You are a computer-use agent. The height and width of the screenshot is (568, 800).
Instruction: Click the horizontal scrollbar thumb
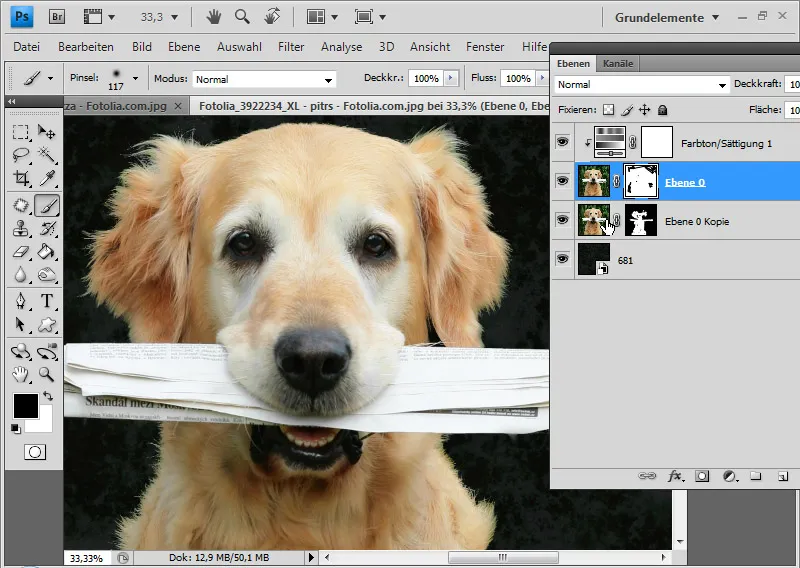click(503, 557)
